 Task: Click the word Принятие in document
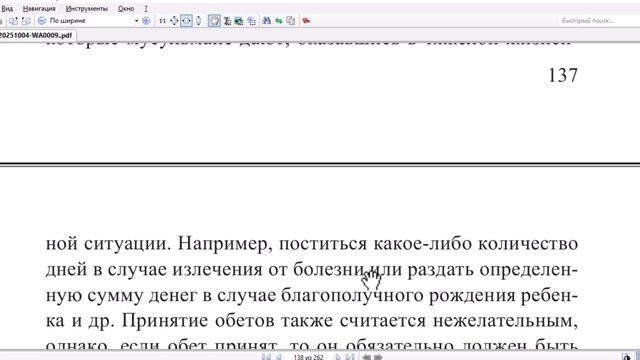pos(165,321)
